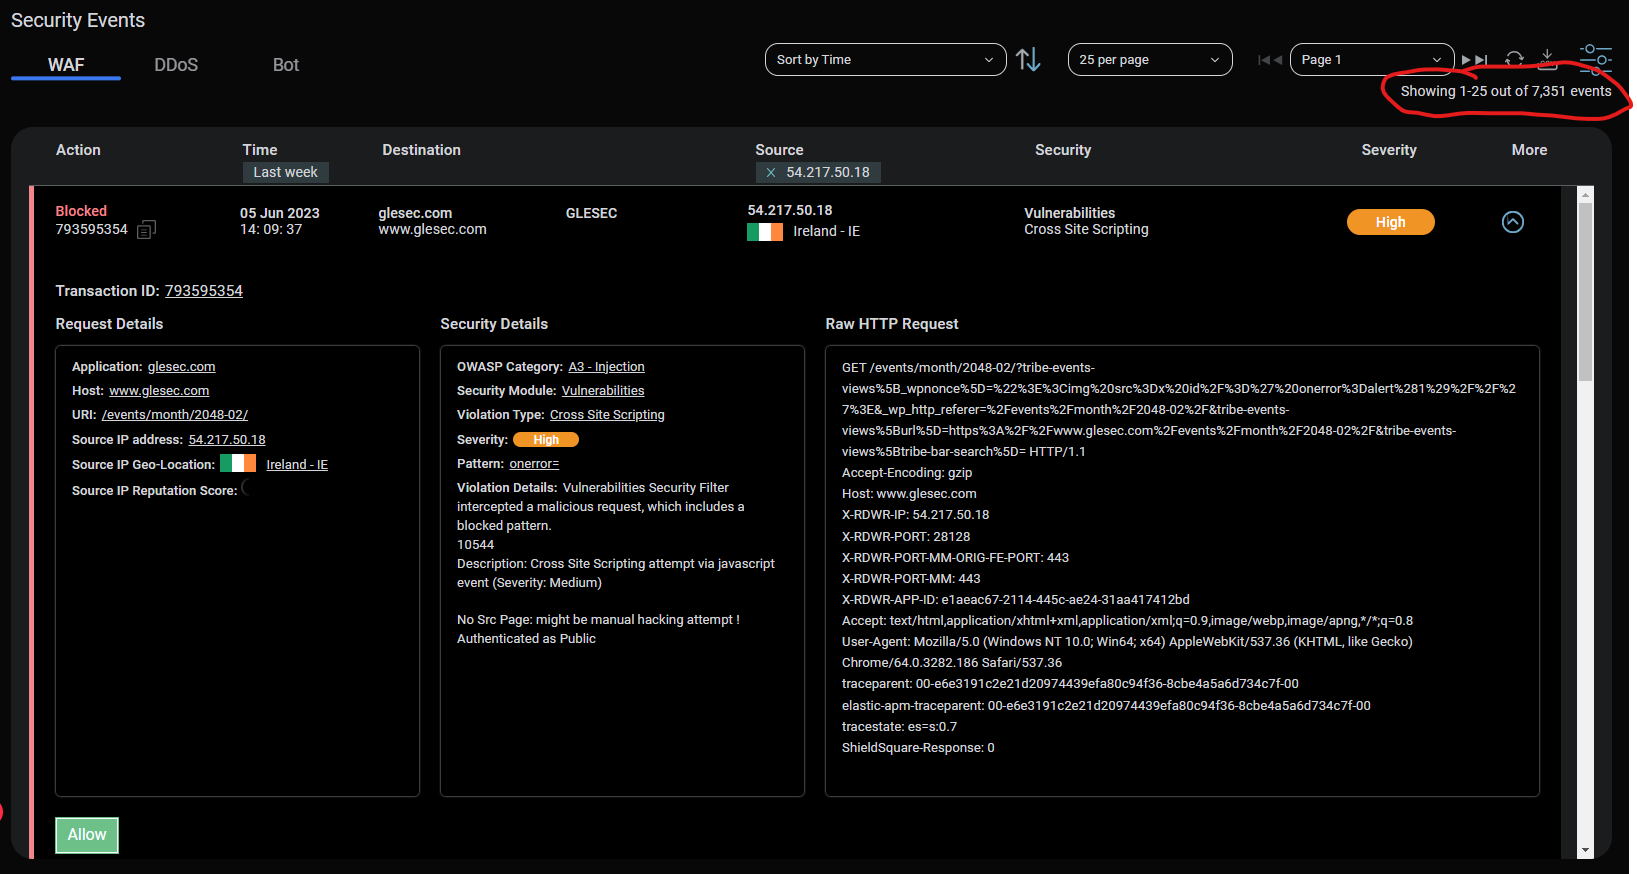Open the Last week time filter
Viewport: 1637px width, 874px height.
[x=286, y=172]
